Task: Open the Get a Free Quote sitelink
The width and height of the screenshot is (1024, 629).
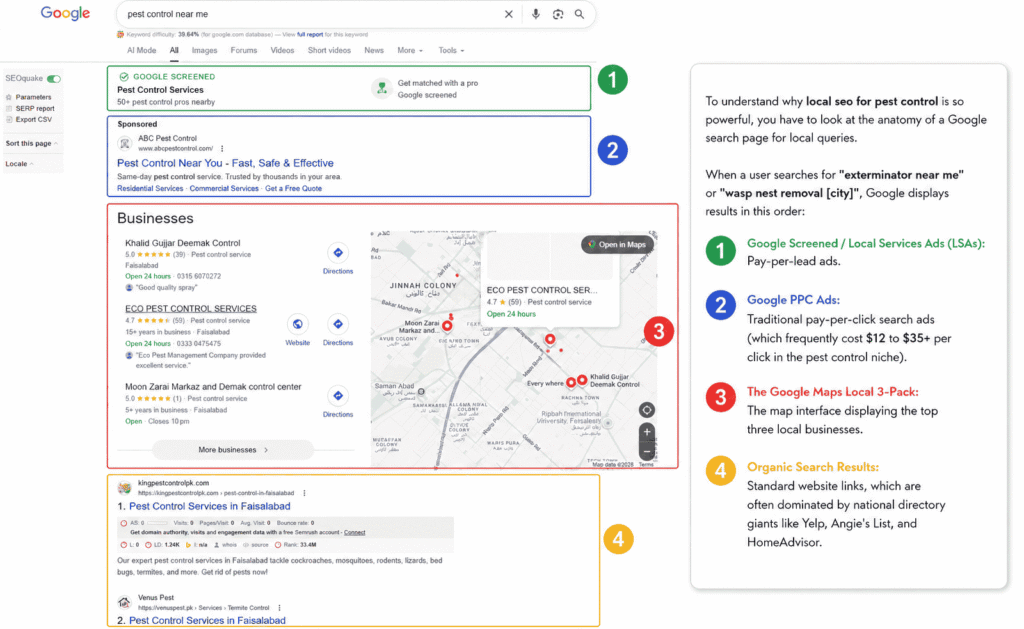Action: [293, 189]
